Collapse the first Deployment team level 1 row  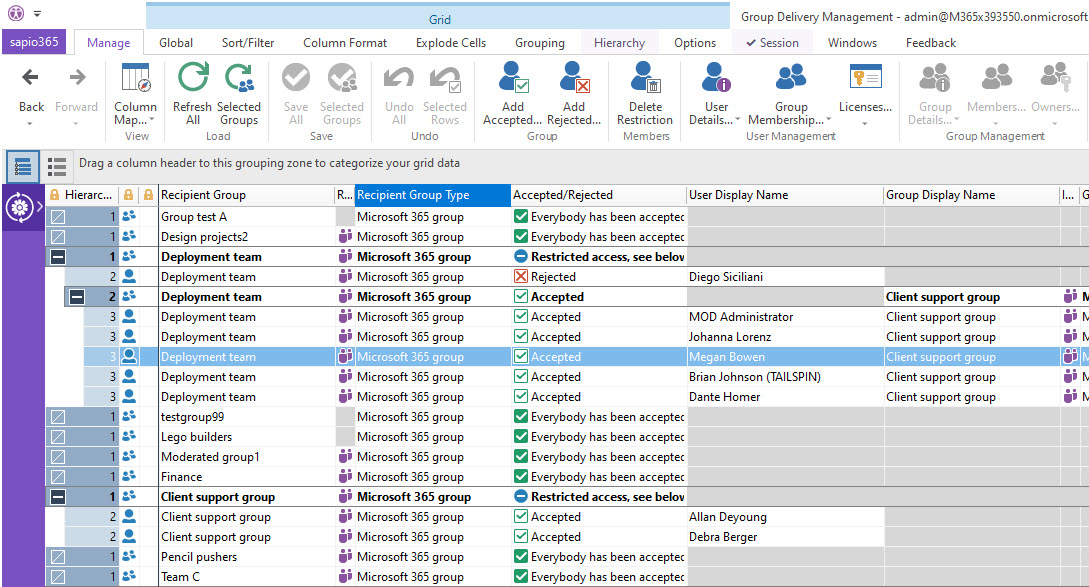pos(58,257)
